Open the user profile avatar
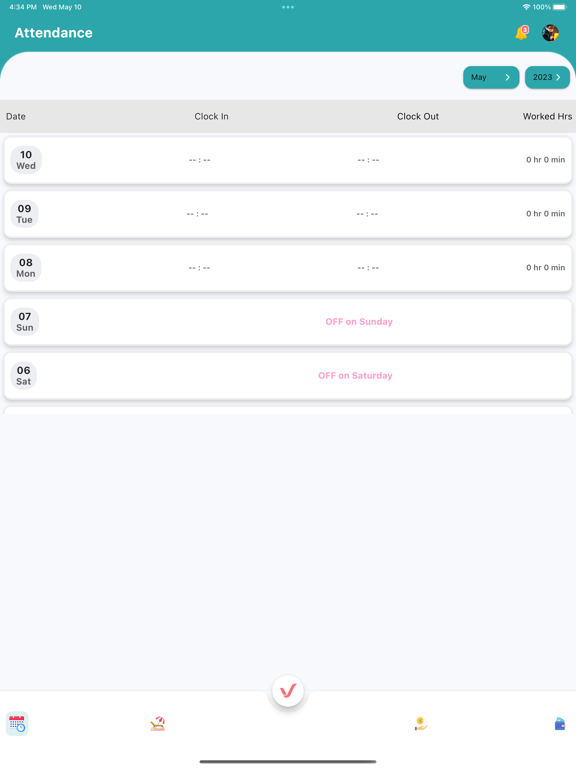This screenshot has width=576, height=768. (551, 33)
